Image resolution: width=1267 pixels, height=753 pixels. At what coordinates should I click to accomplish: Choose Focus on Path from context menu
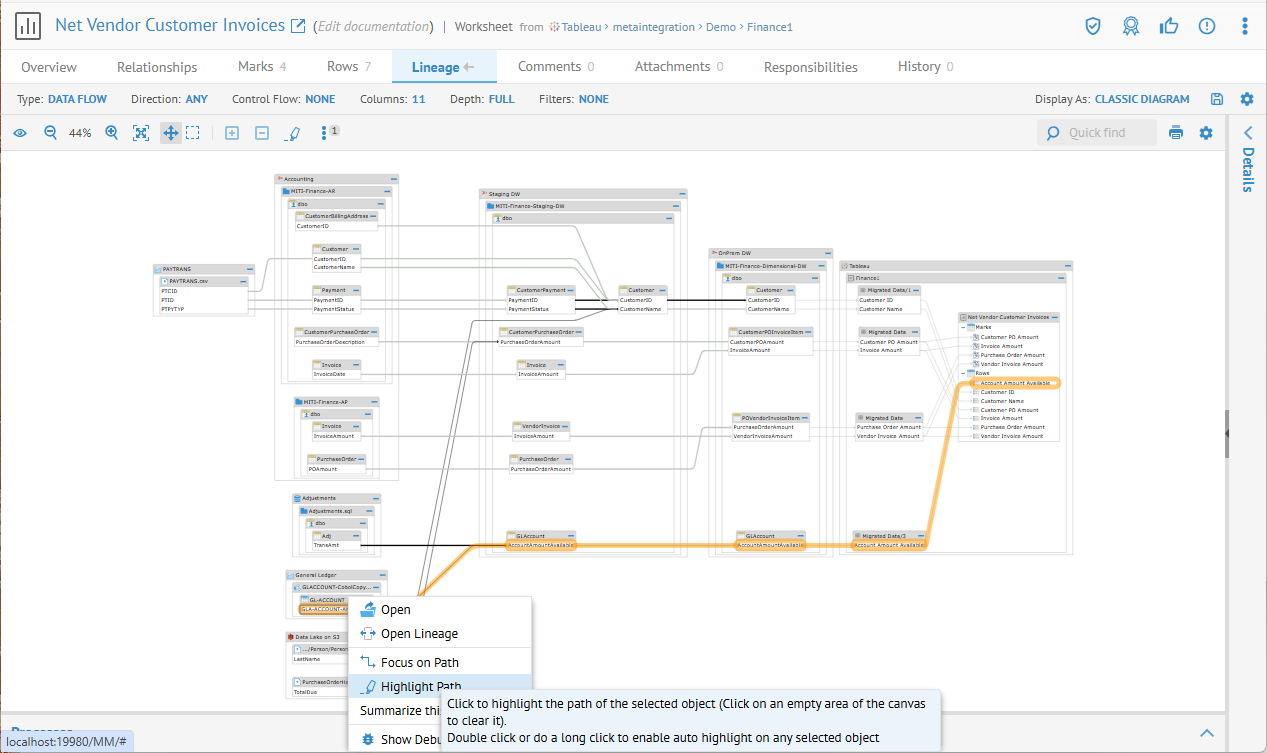[419, 662]
